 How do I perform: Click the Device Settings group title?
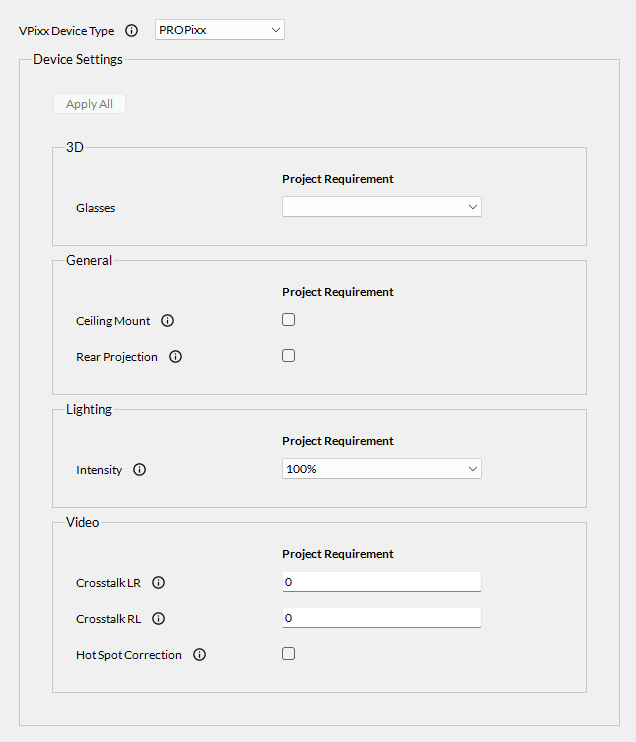pyautogui.click(x=78, y=59)
